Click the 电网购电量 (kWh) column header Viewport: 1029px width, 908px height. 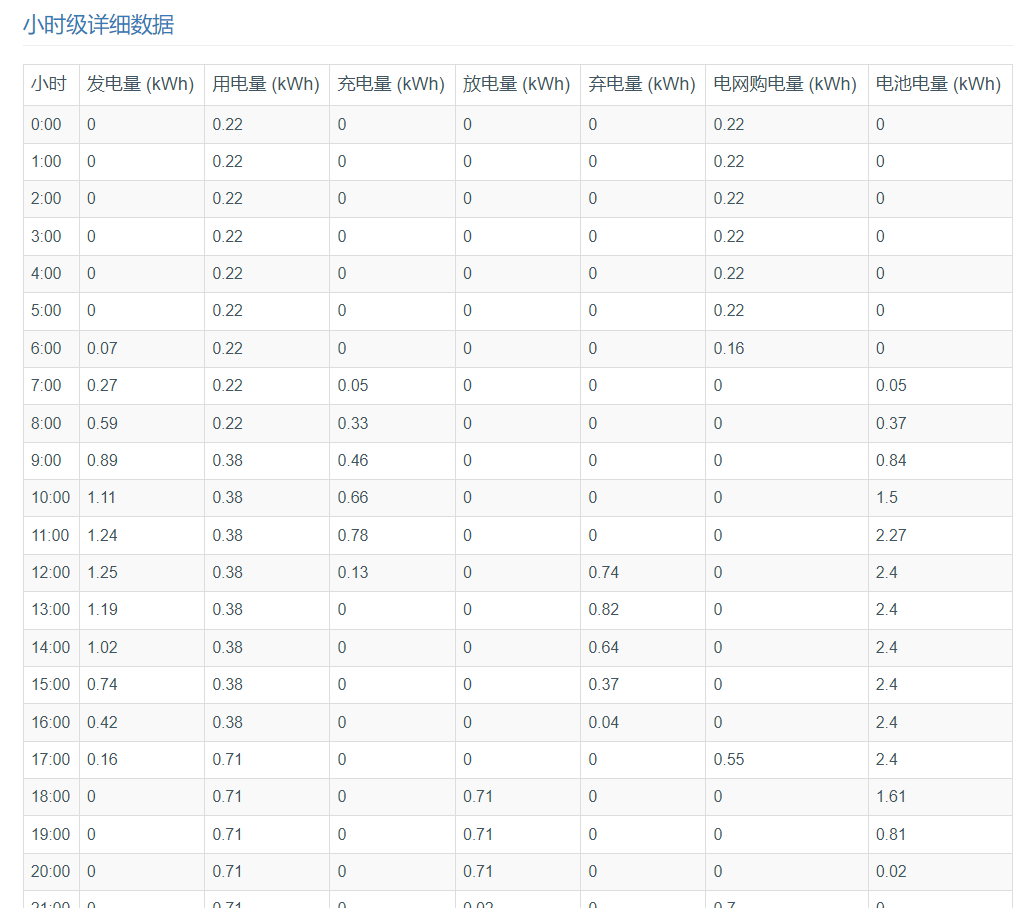pyautogui.click(x=785, y=84)
